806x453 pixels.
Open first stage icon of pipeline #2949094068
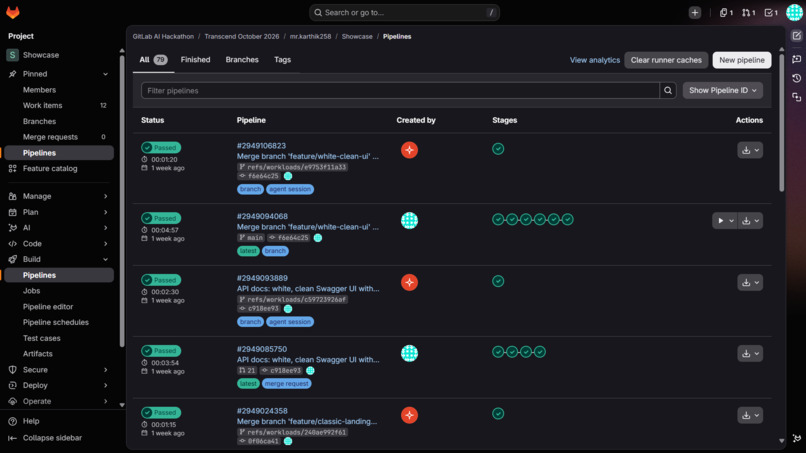498,220
